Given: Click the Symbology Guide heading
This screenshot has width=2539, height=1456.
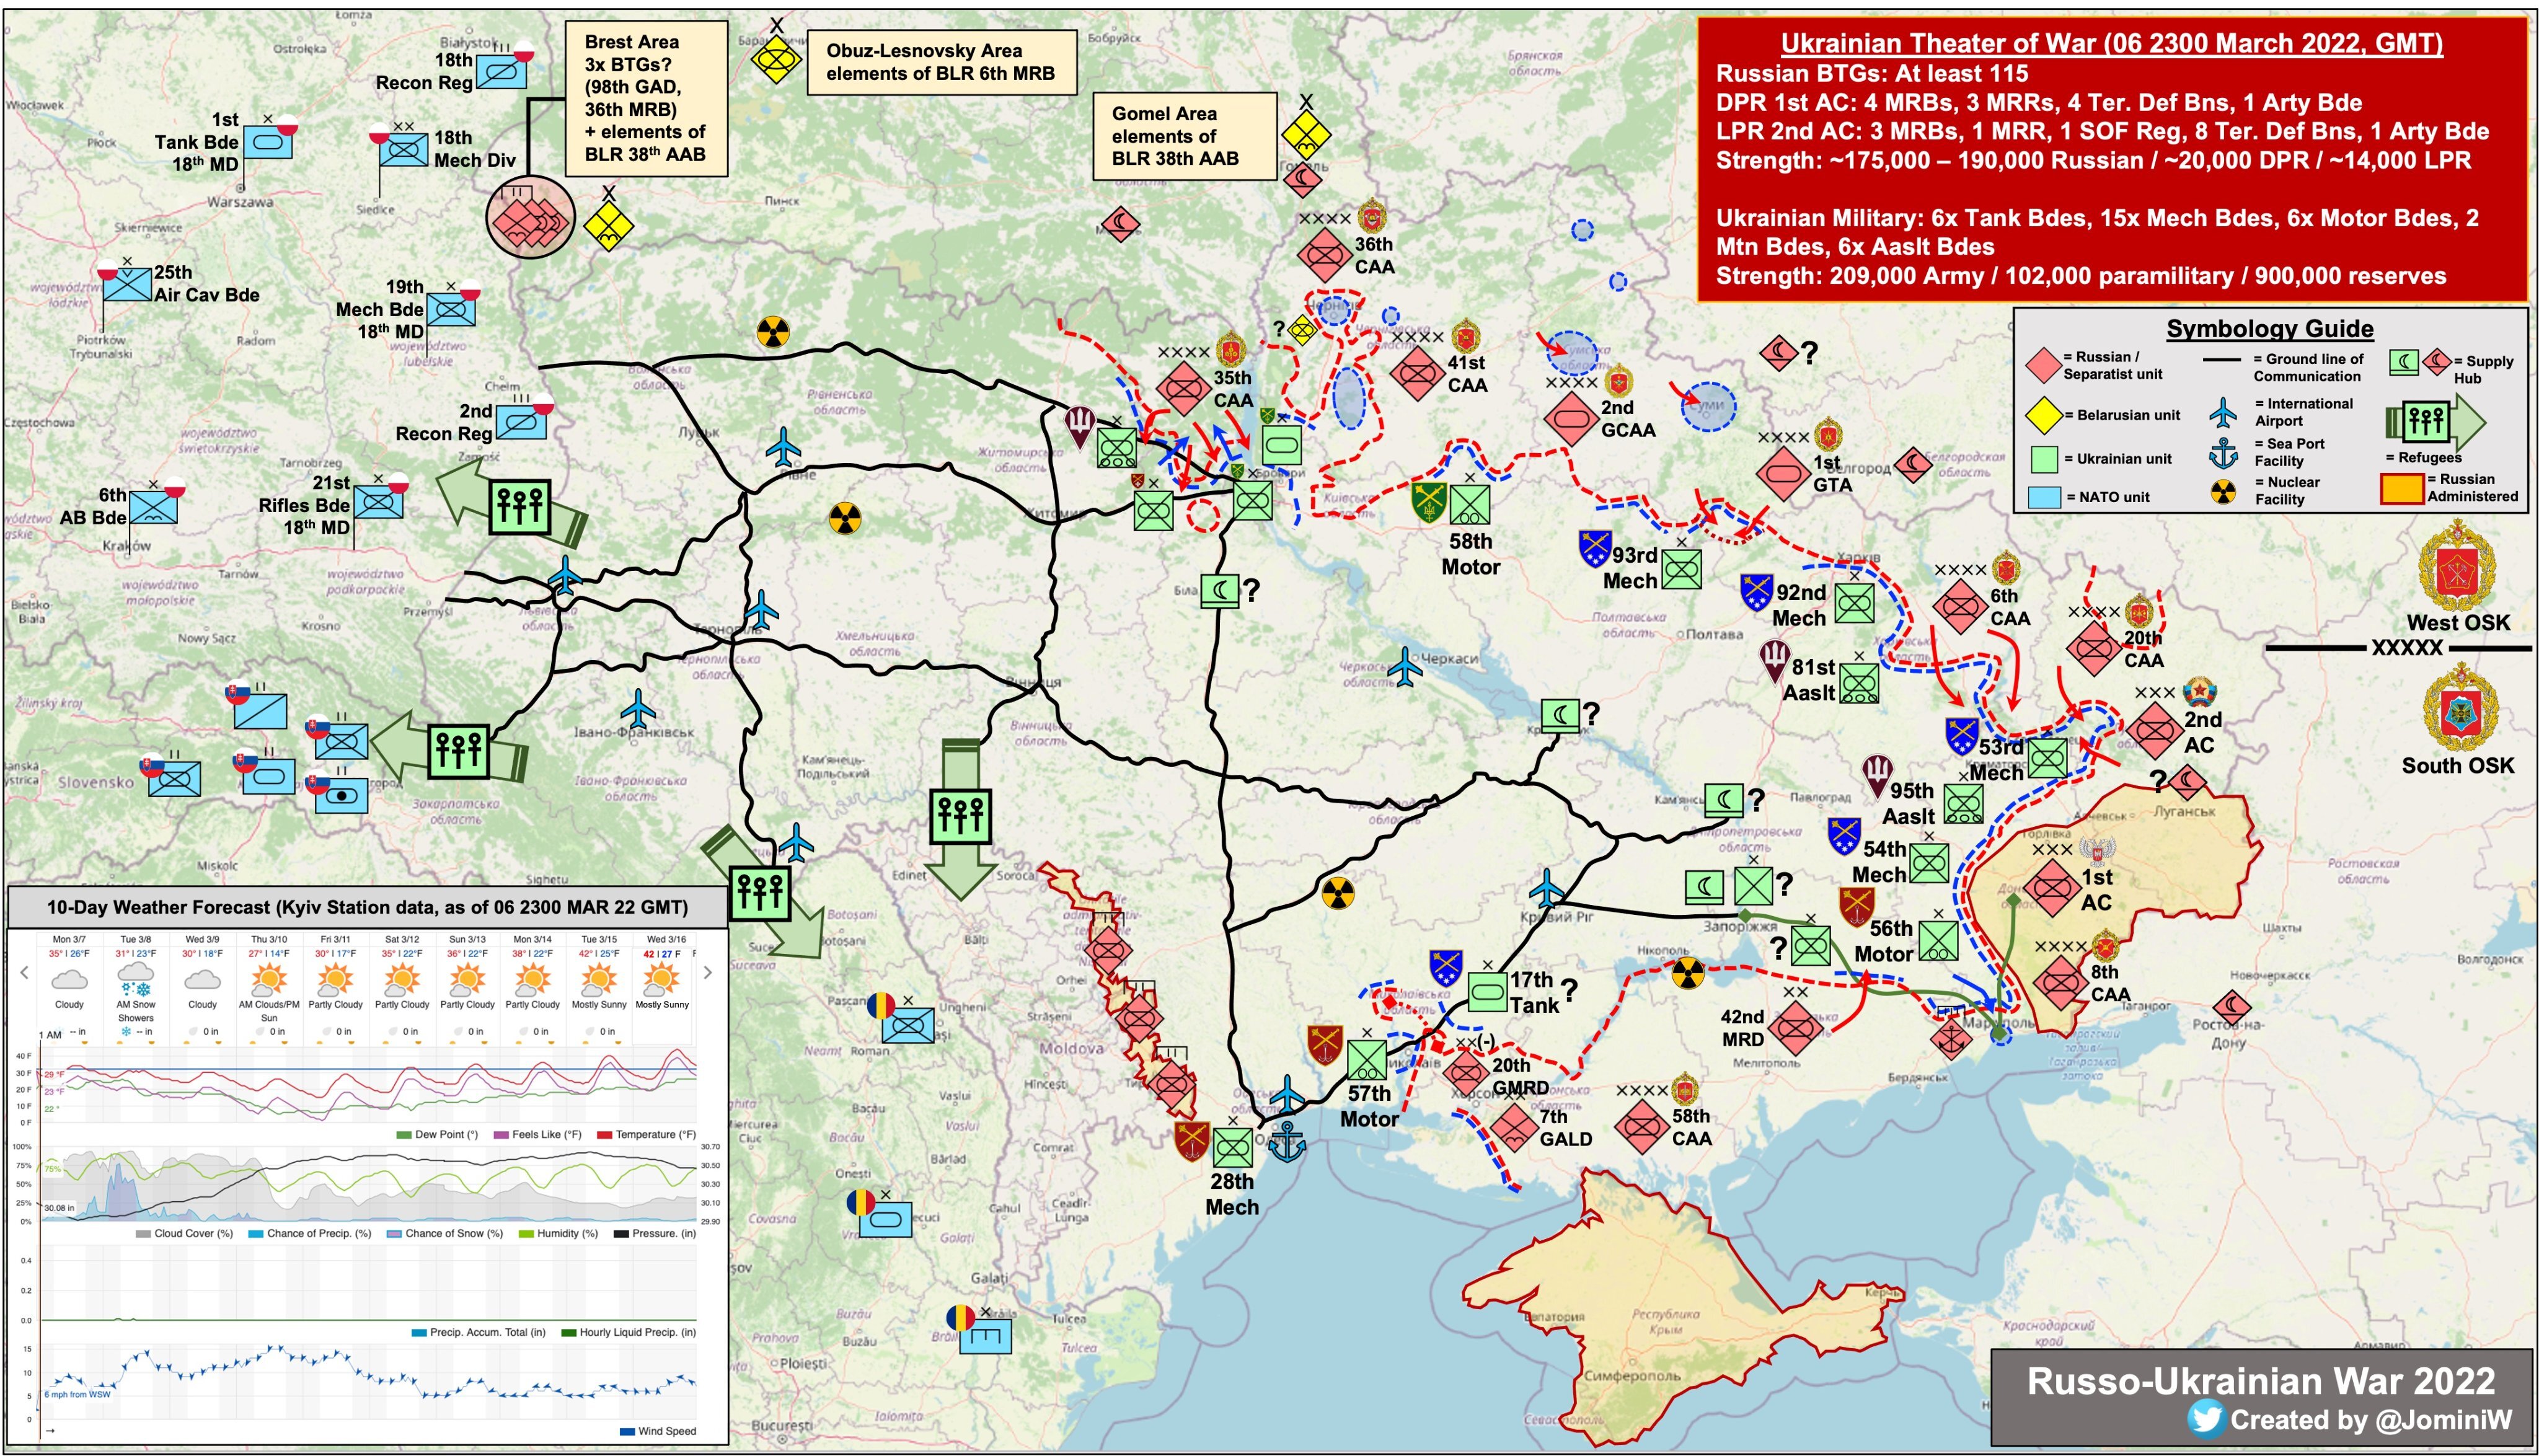Looking at the screenshot, I should (2269, 329).
